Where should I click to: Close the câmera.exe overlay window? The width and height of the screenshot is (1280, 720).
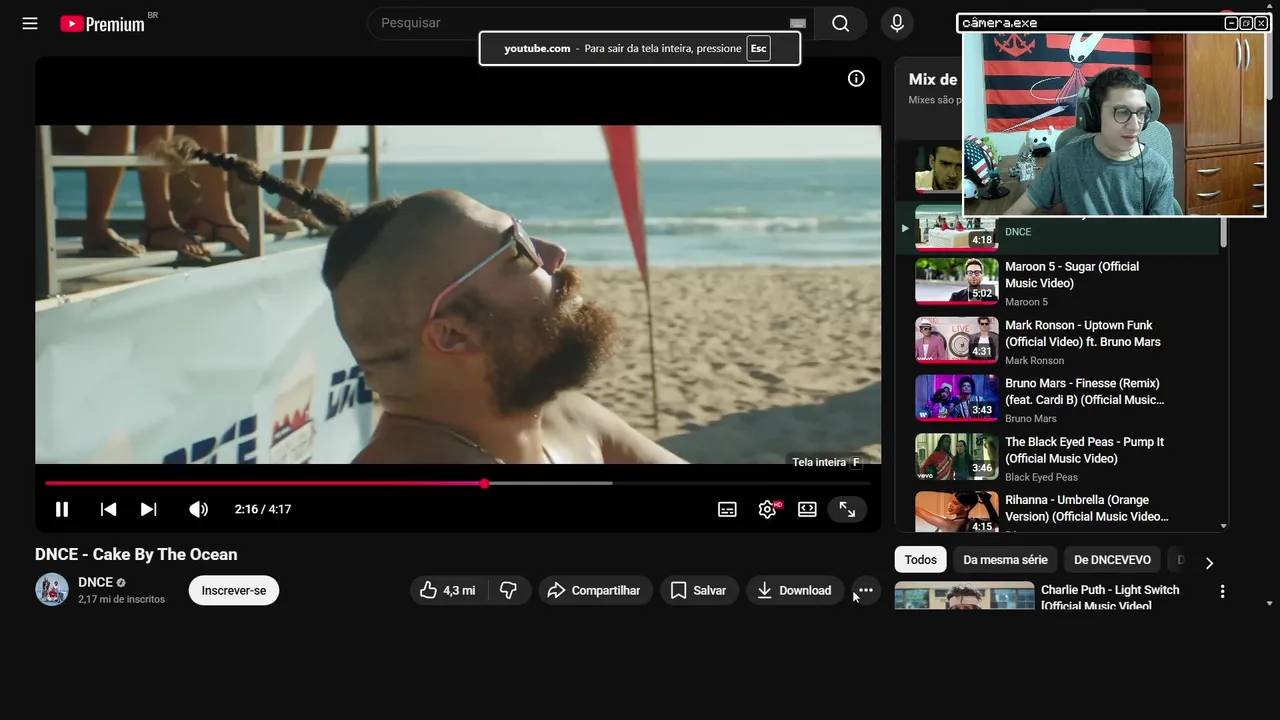(1261, 23)
